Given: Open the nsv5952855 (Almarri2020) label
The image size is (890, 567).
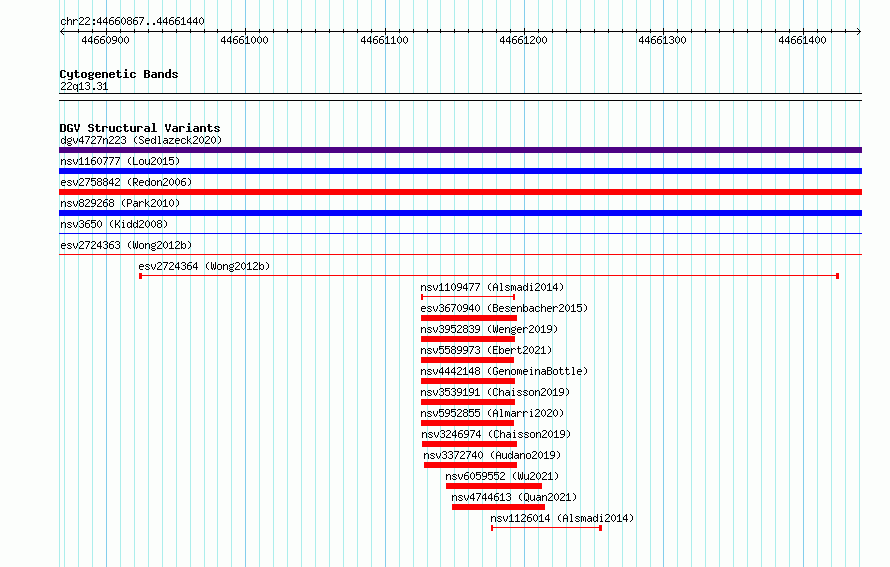Looking at the screenshot, I should click(x=492, y=413).
